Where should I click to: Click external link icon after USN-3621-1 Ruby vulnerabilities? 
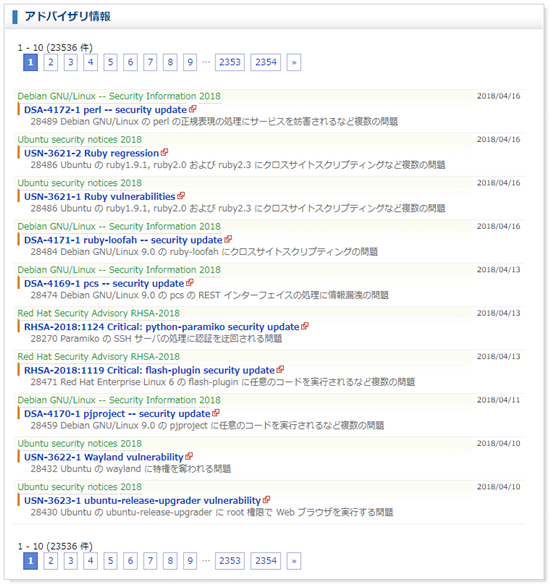coord(181,196)
